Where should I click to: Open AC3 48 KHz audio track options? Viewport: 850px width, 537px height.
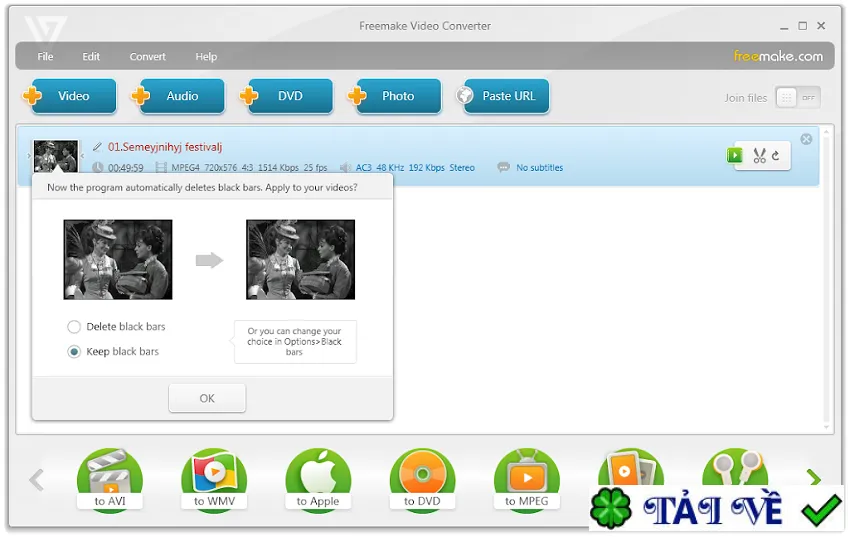tap(415, 168)
